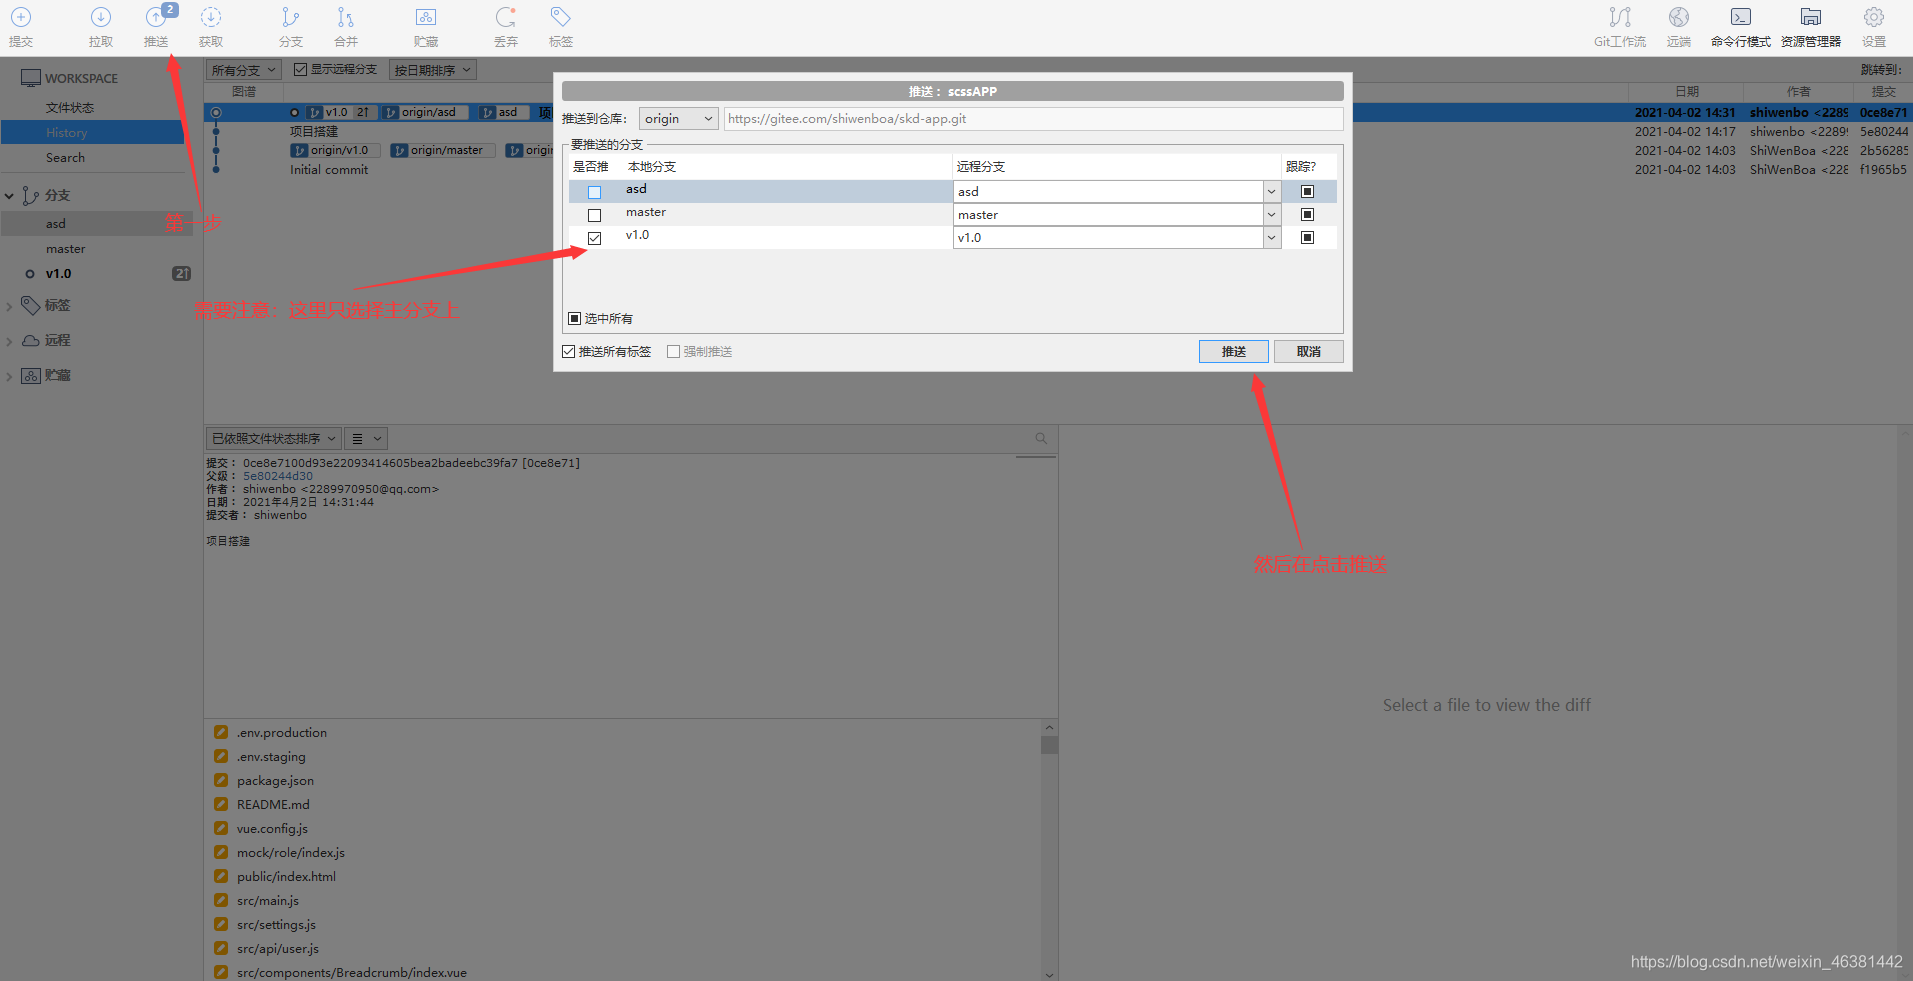Toggle Show remote branches (显示远程分支) checkbox
The height and width of the screenshot is (981, 1913).
(x=300, y=69)
